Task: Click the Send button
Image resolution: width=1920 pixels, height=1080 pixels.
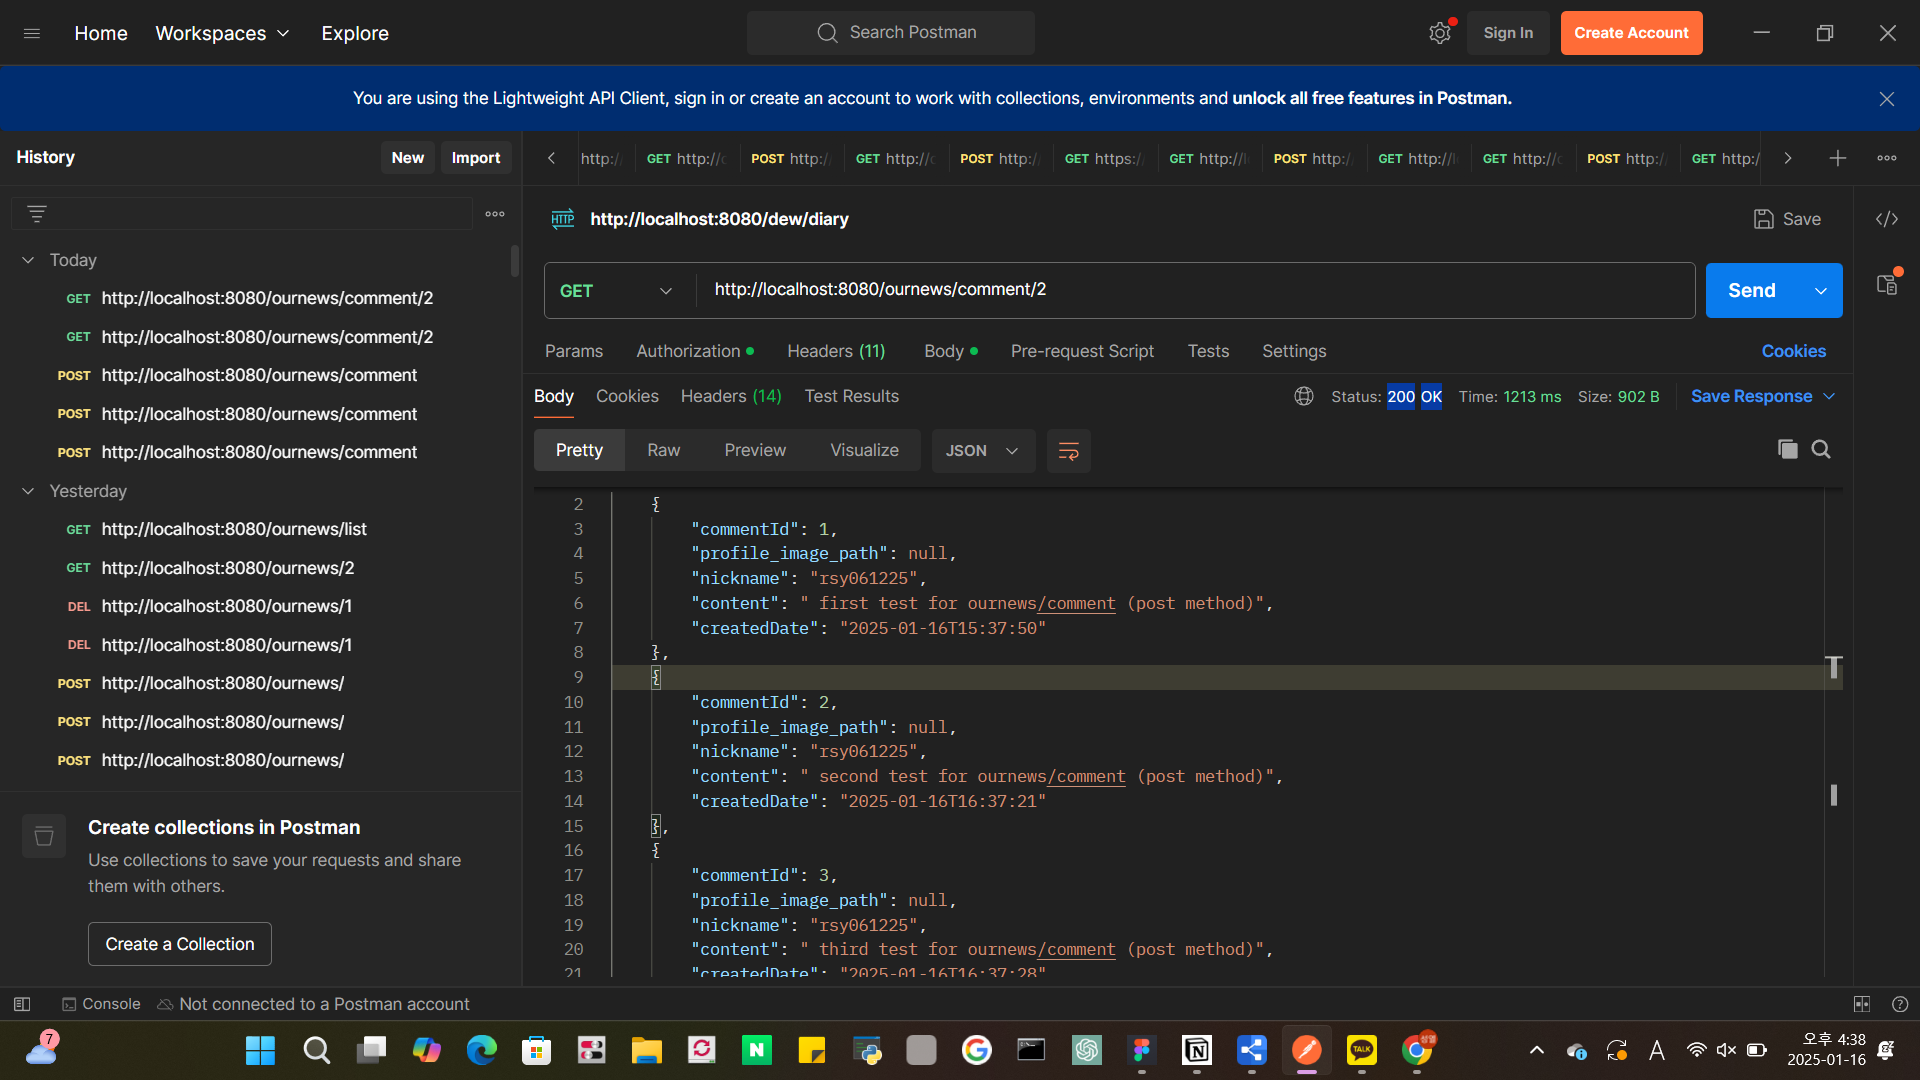Action: point(1753,291)
